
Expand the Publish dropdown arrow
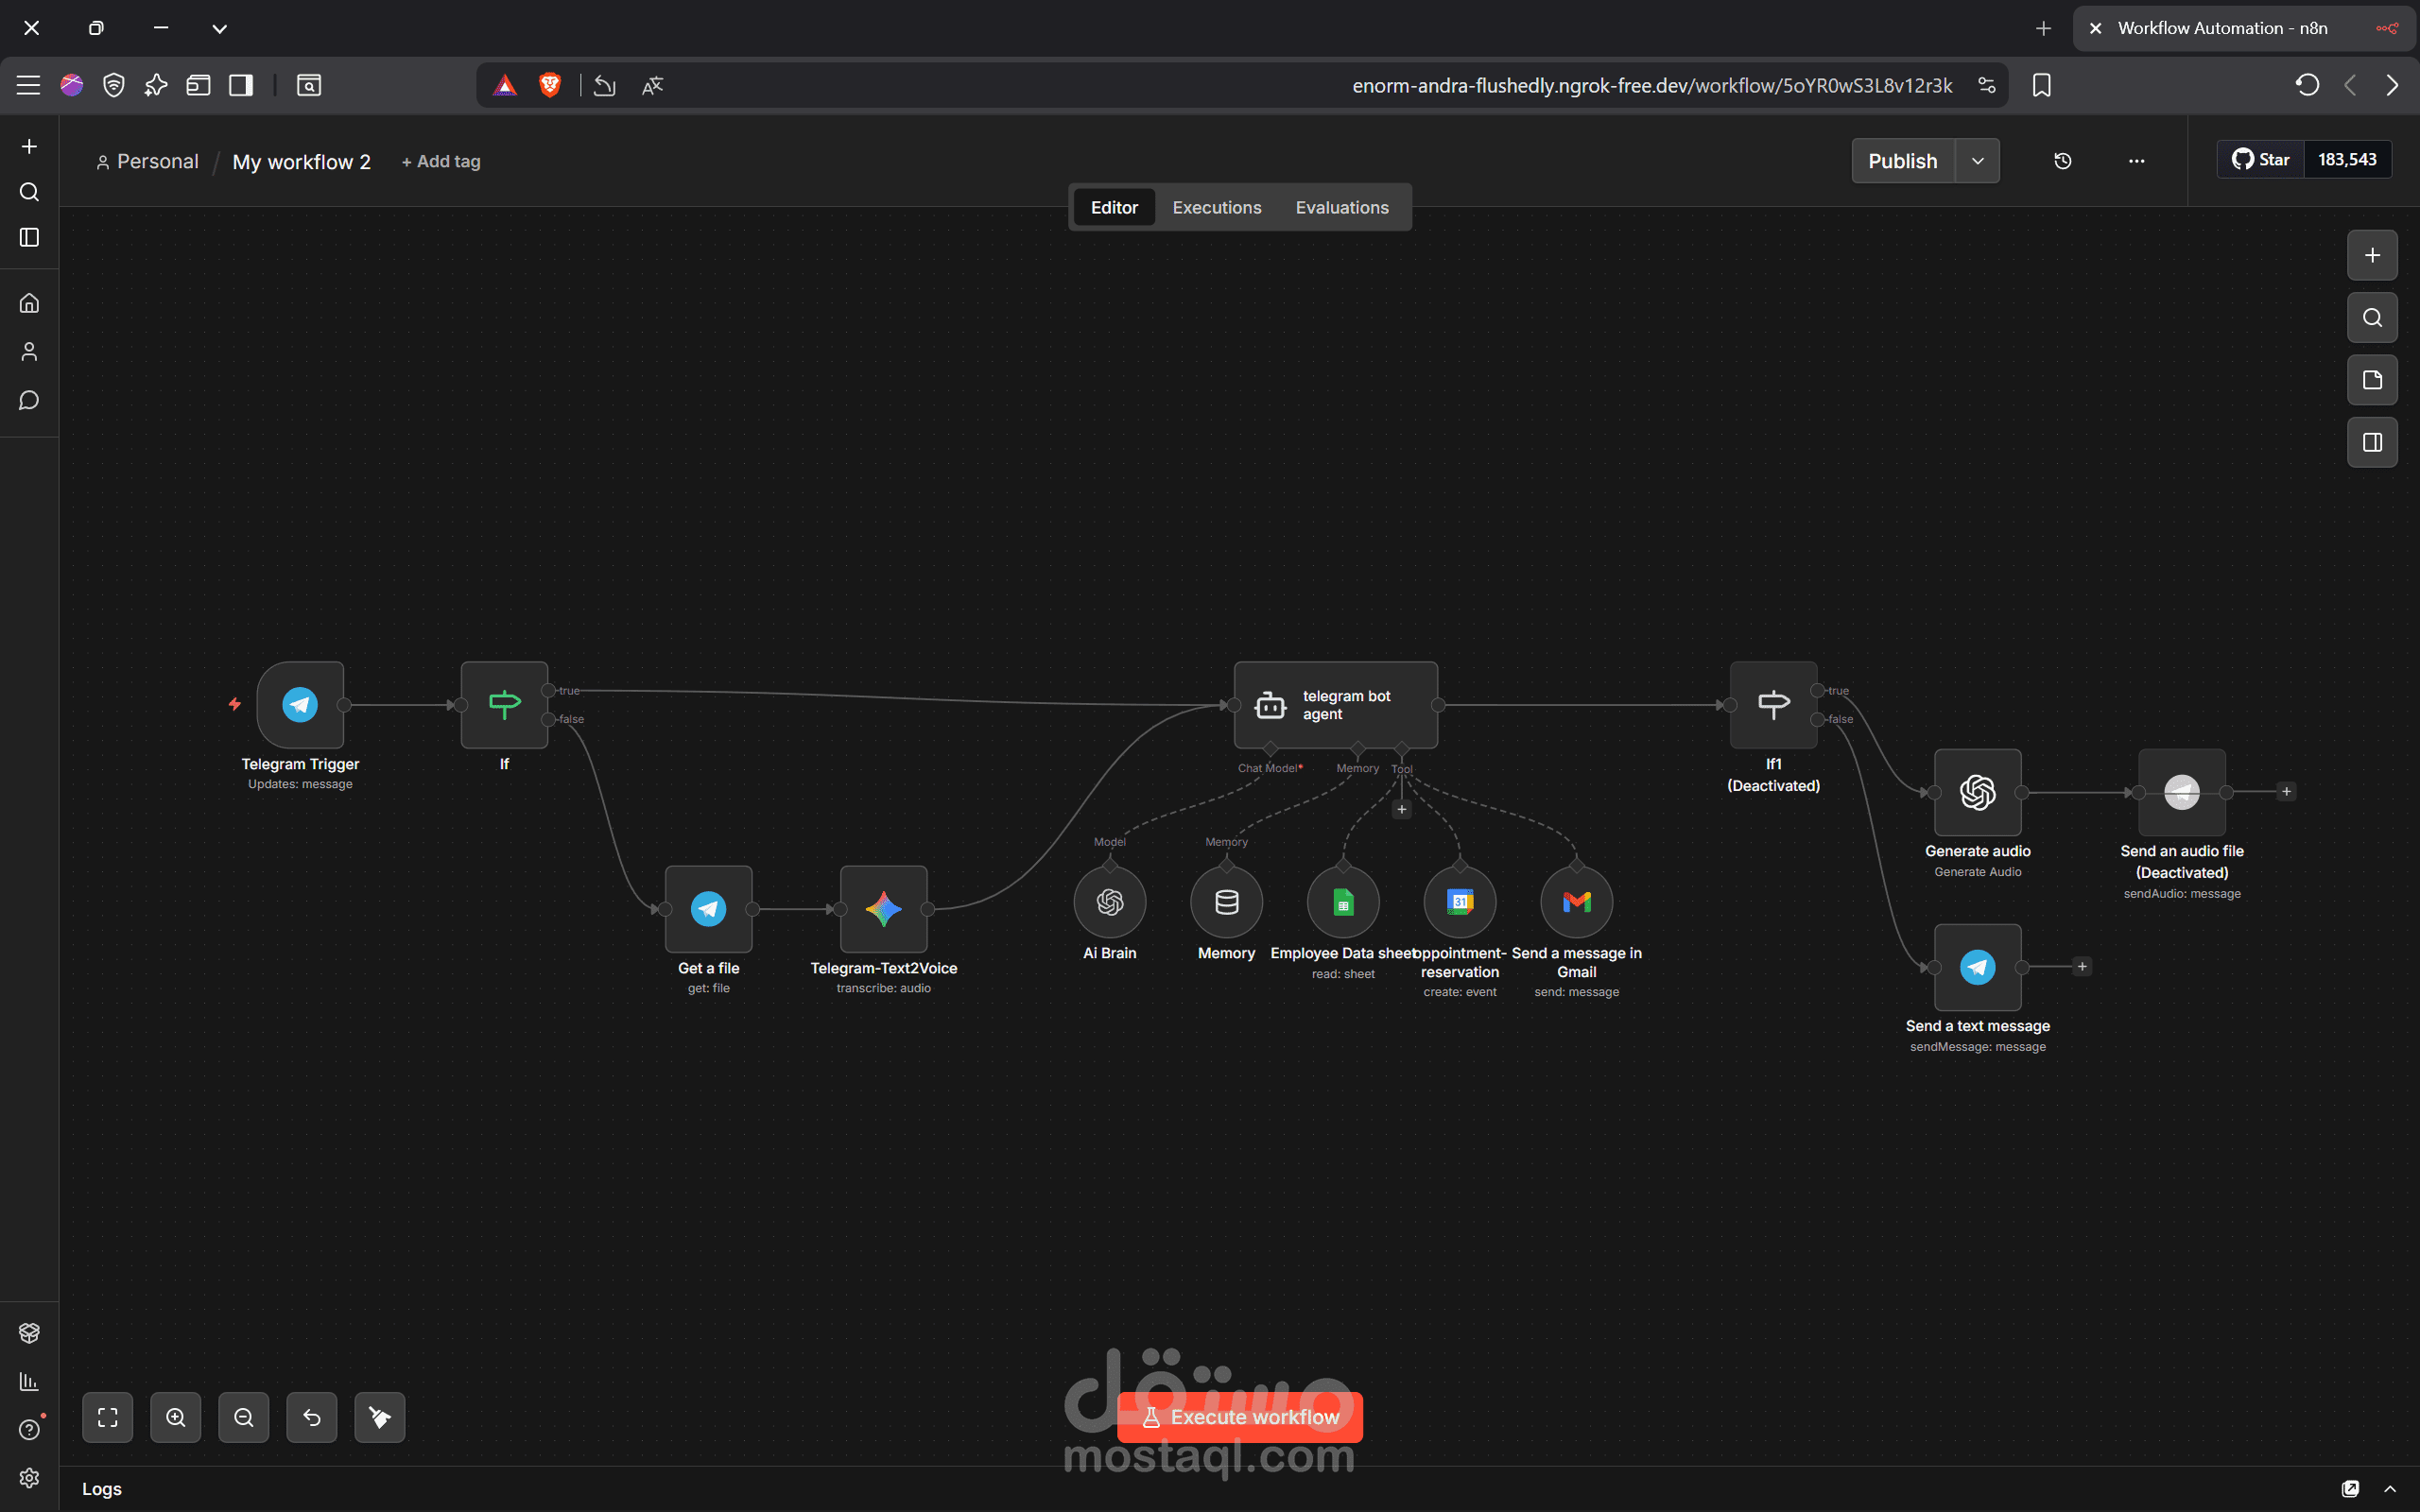click(x=1977, y=161)
